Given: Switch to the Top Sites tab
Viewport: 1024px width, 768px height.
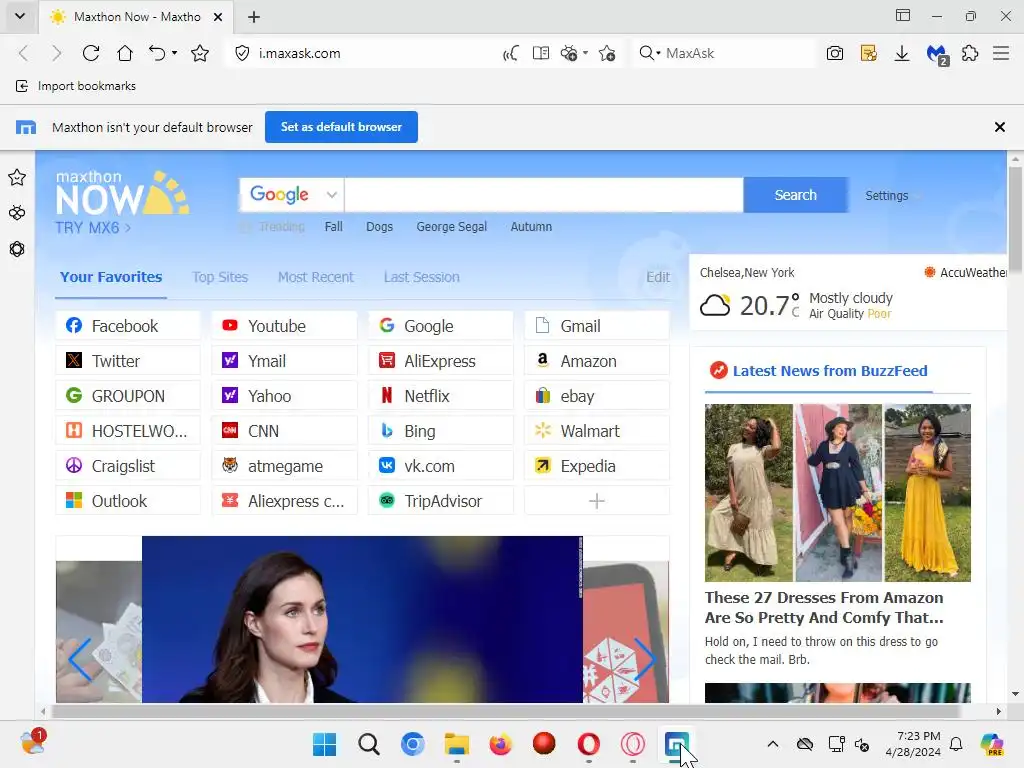Looking at the screenshot, I should 220,277.
